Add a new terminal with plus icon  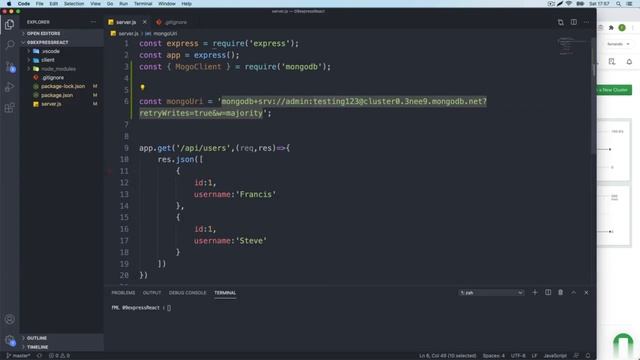coord(535,292)
